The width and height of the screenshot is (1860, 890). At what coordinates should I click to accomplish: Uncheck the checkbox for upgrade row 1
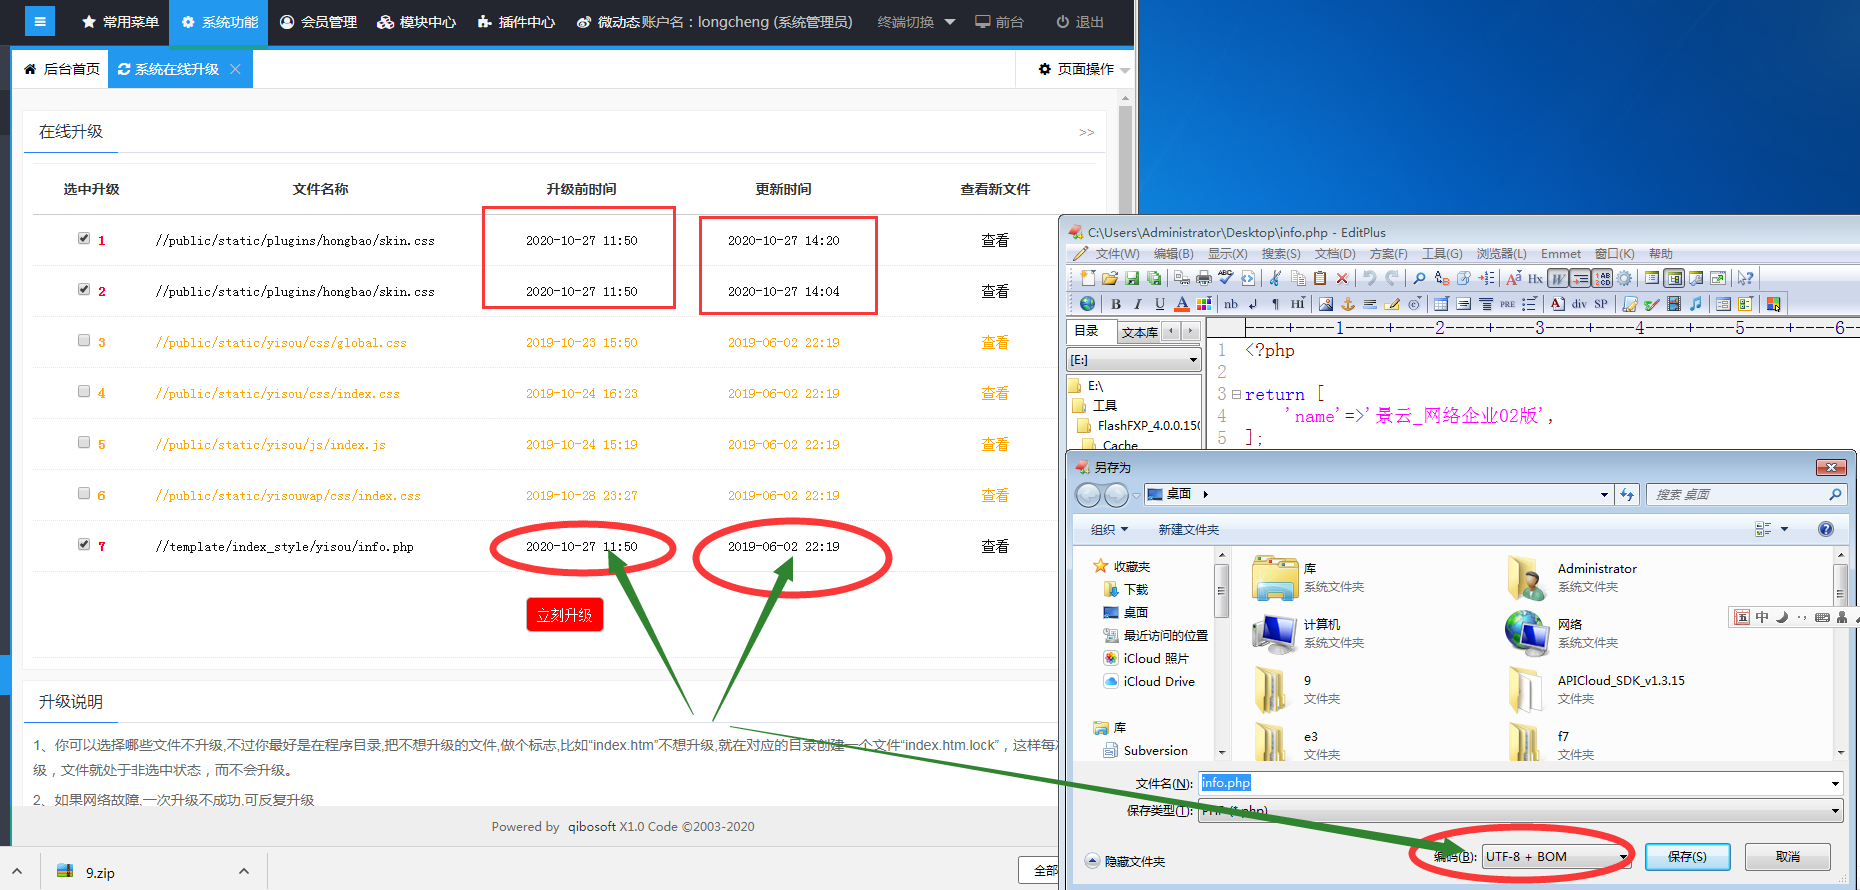(x=84, y=239)
